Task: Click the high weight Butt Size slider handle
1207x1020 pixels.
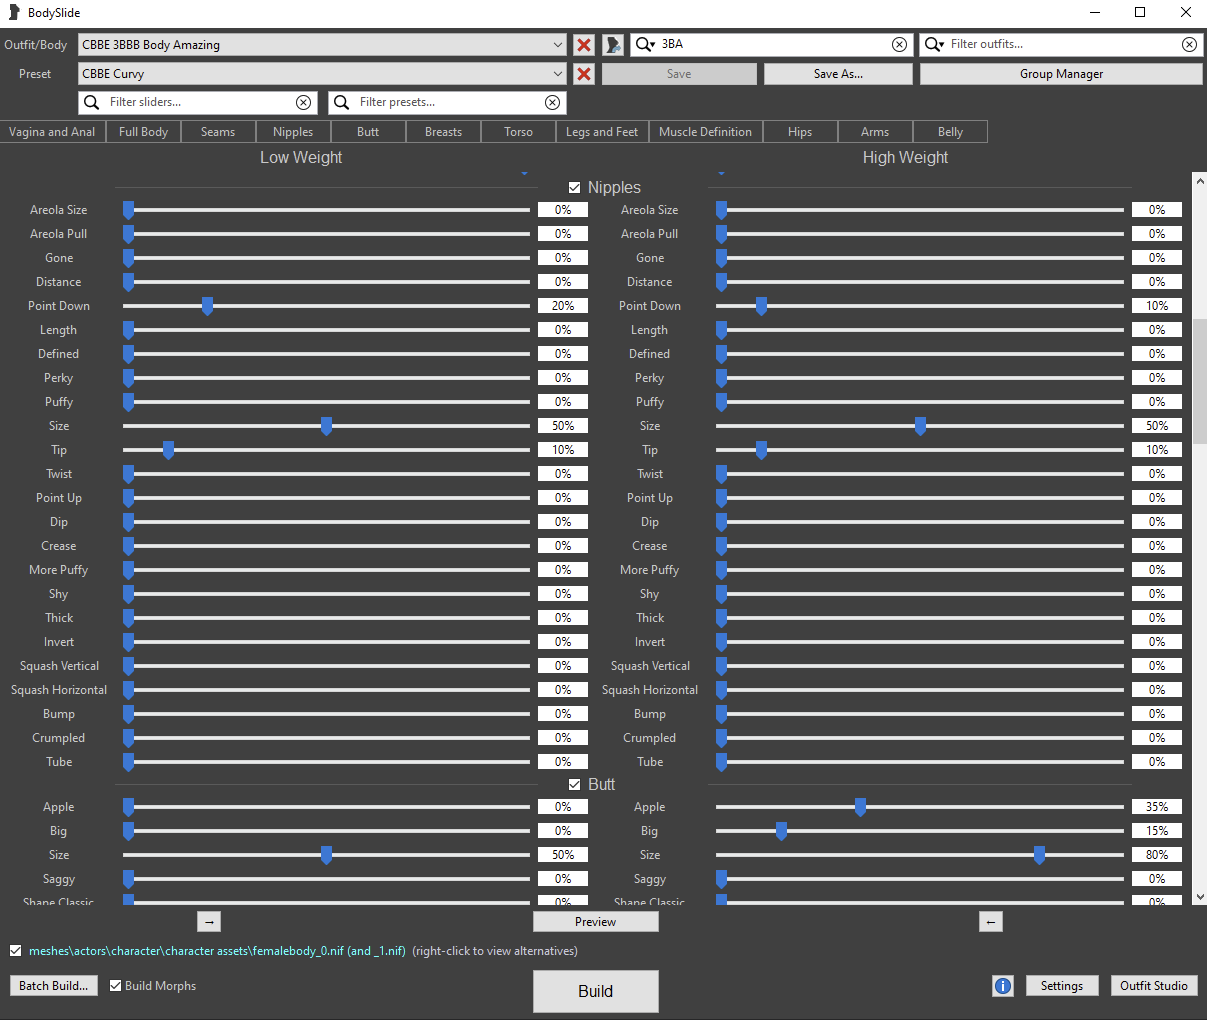Action: [1039, 855]
